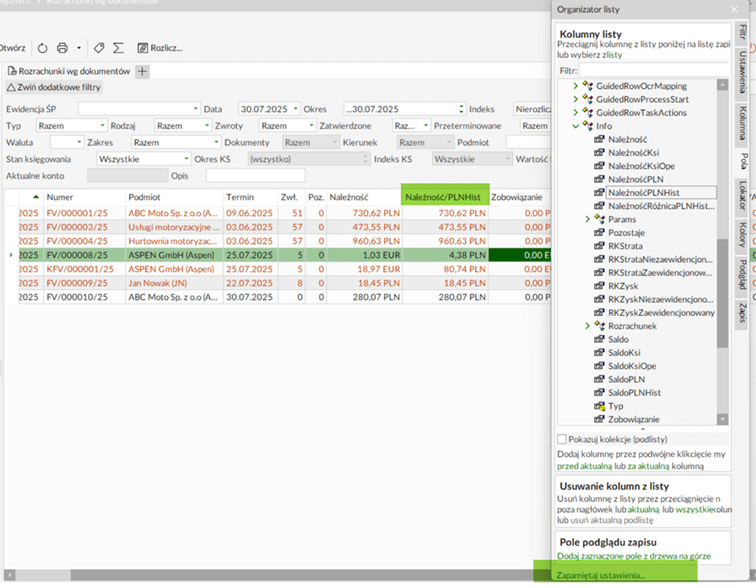Open the Stan księgowania dropdown
Image resolution: width=756 pixels, height=588 pixels.
185,159
